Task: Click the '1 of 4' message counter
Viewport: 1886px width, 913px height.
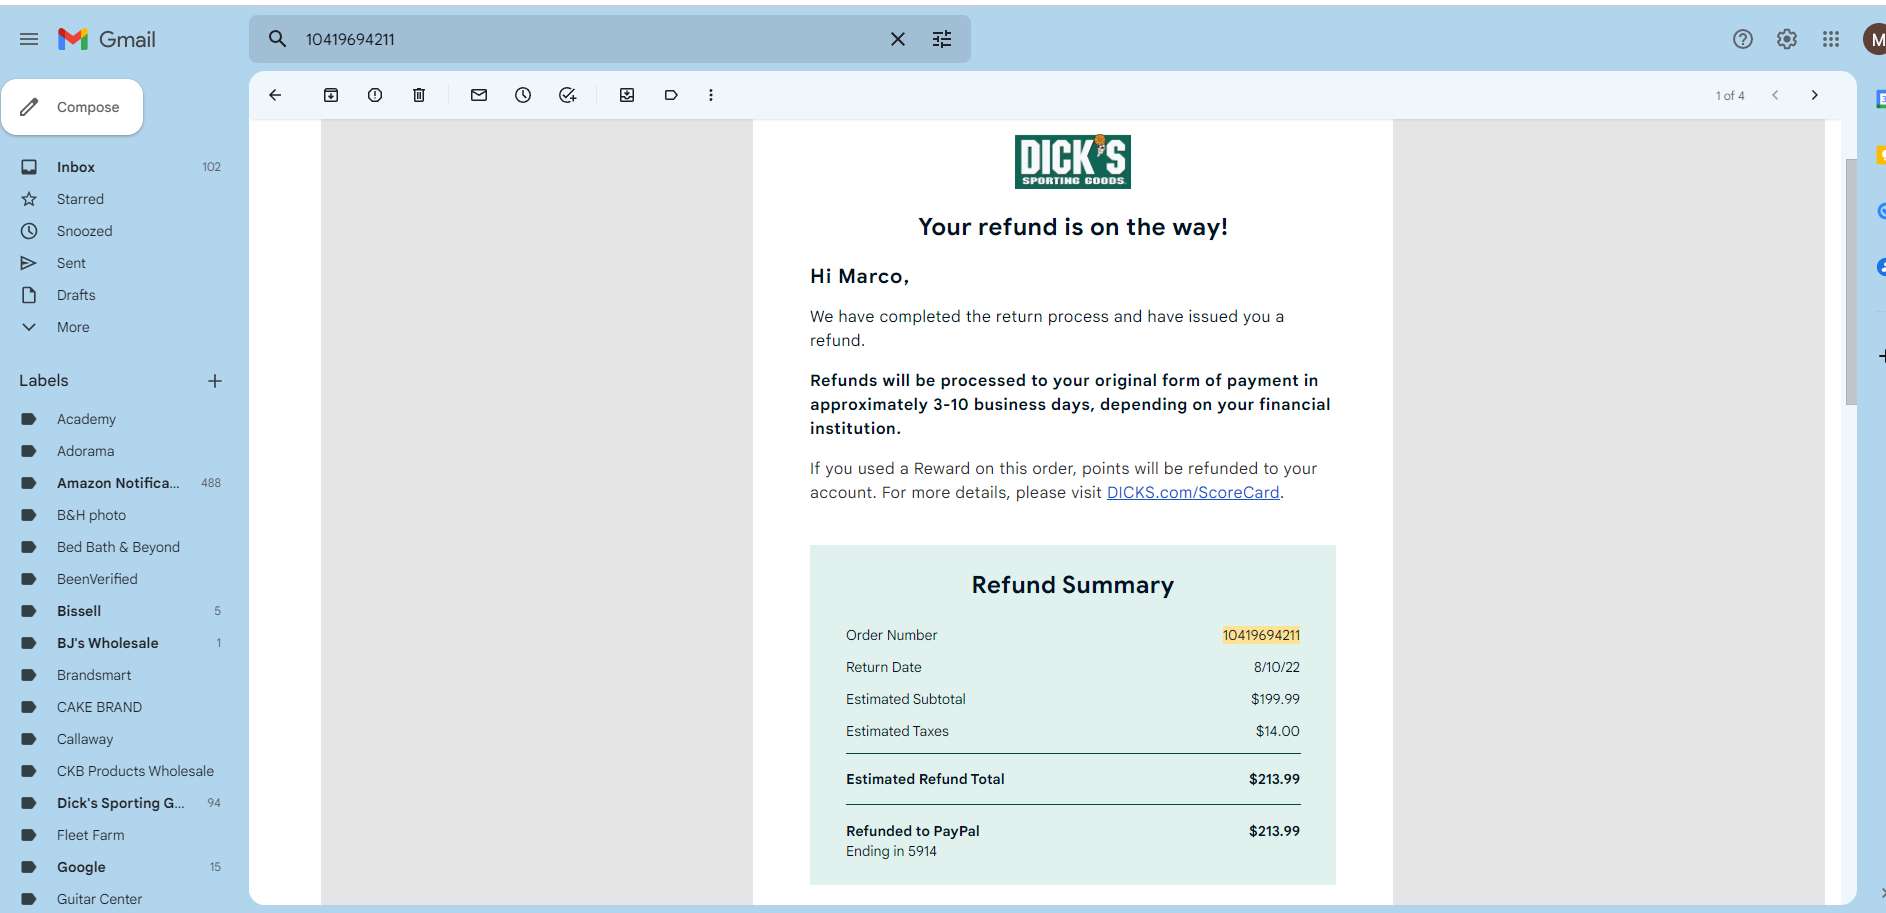Action: pos(1730,96)
